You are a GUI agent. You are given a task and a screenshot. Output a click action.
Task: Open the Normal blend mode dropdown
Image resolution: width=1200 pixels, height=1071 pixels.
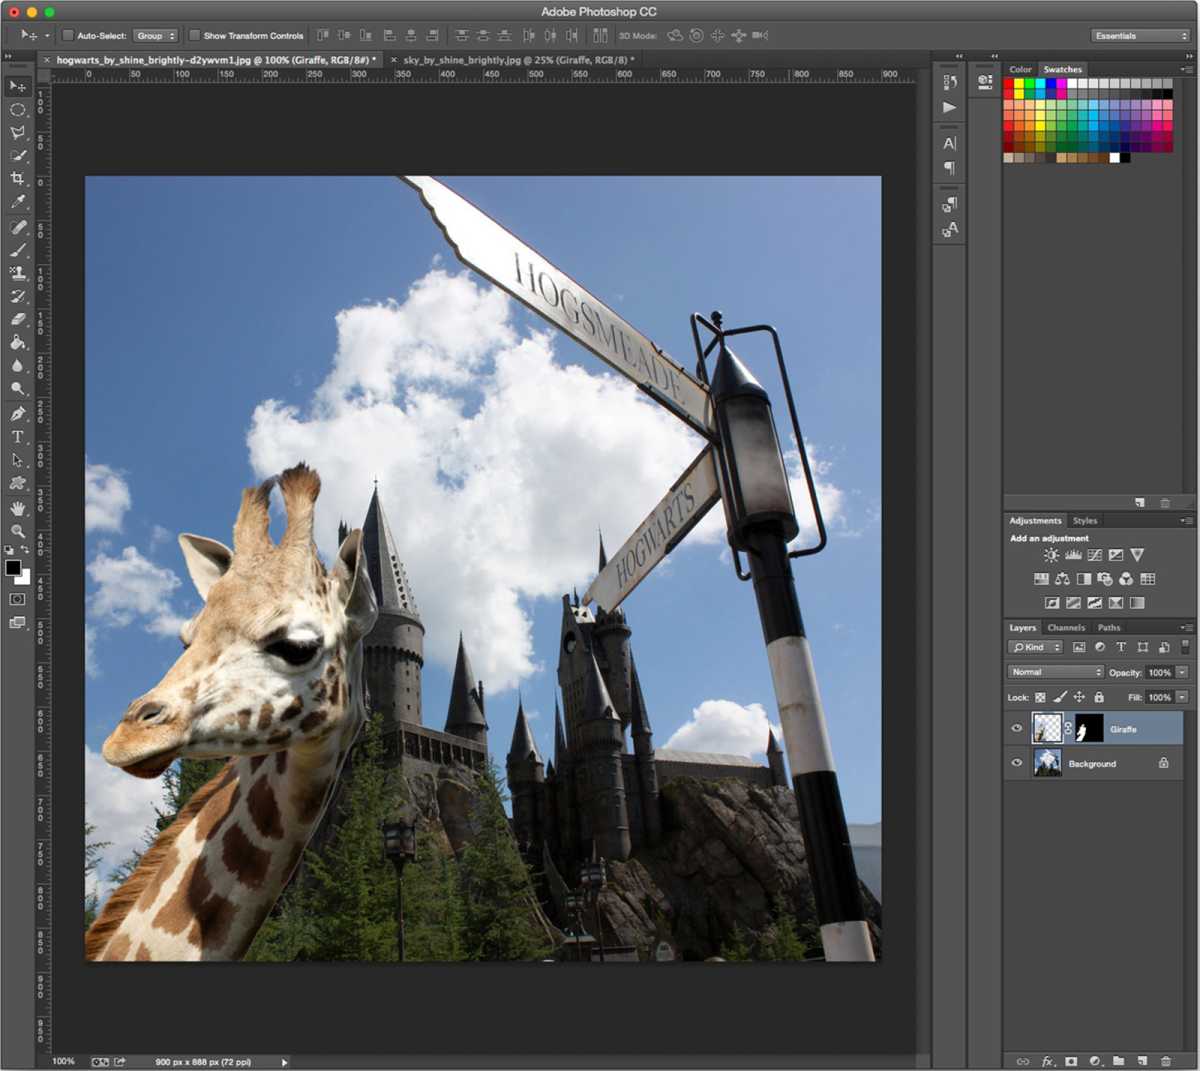pyautogui.click(x=1056, y=672)
